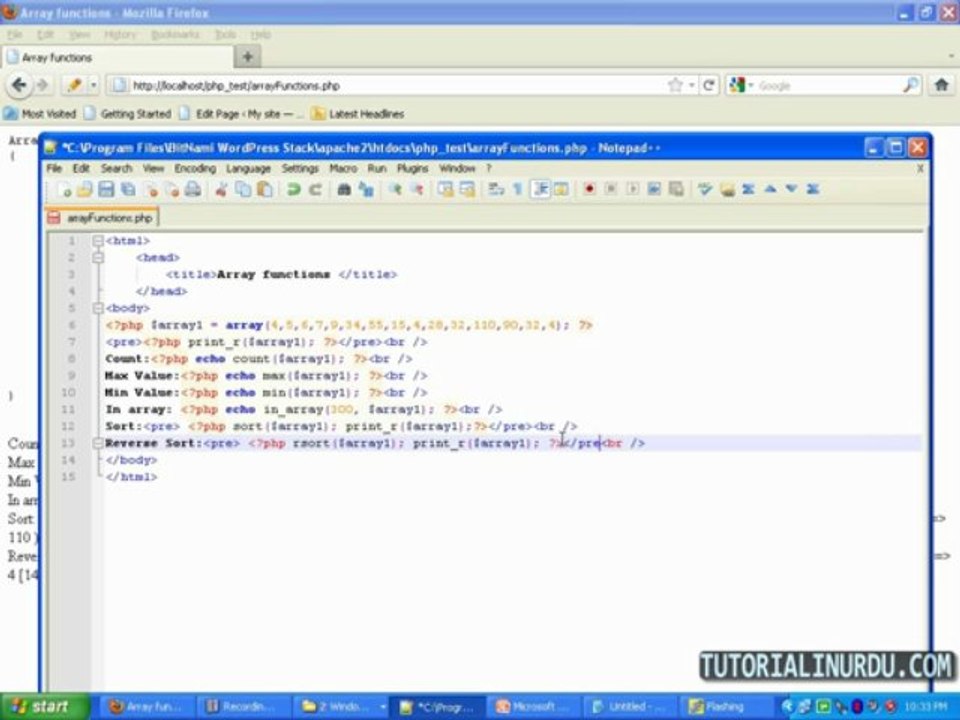Viewport: 960px width, 720px height.
Task: Open the Settings menu in Notepad++
Action: [x=300, y=168]
